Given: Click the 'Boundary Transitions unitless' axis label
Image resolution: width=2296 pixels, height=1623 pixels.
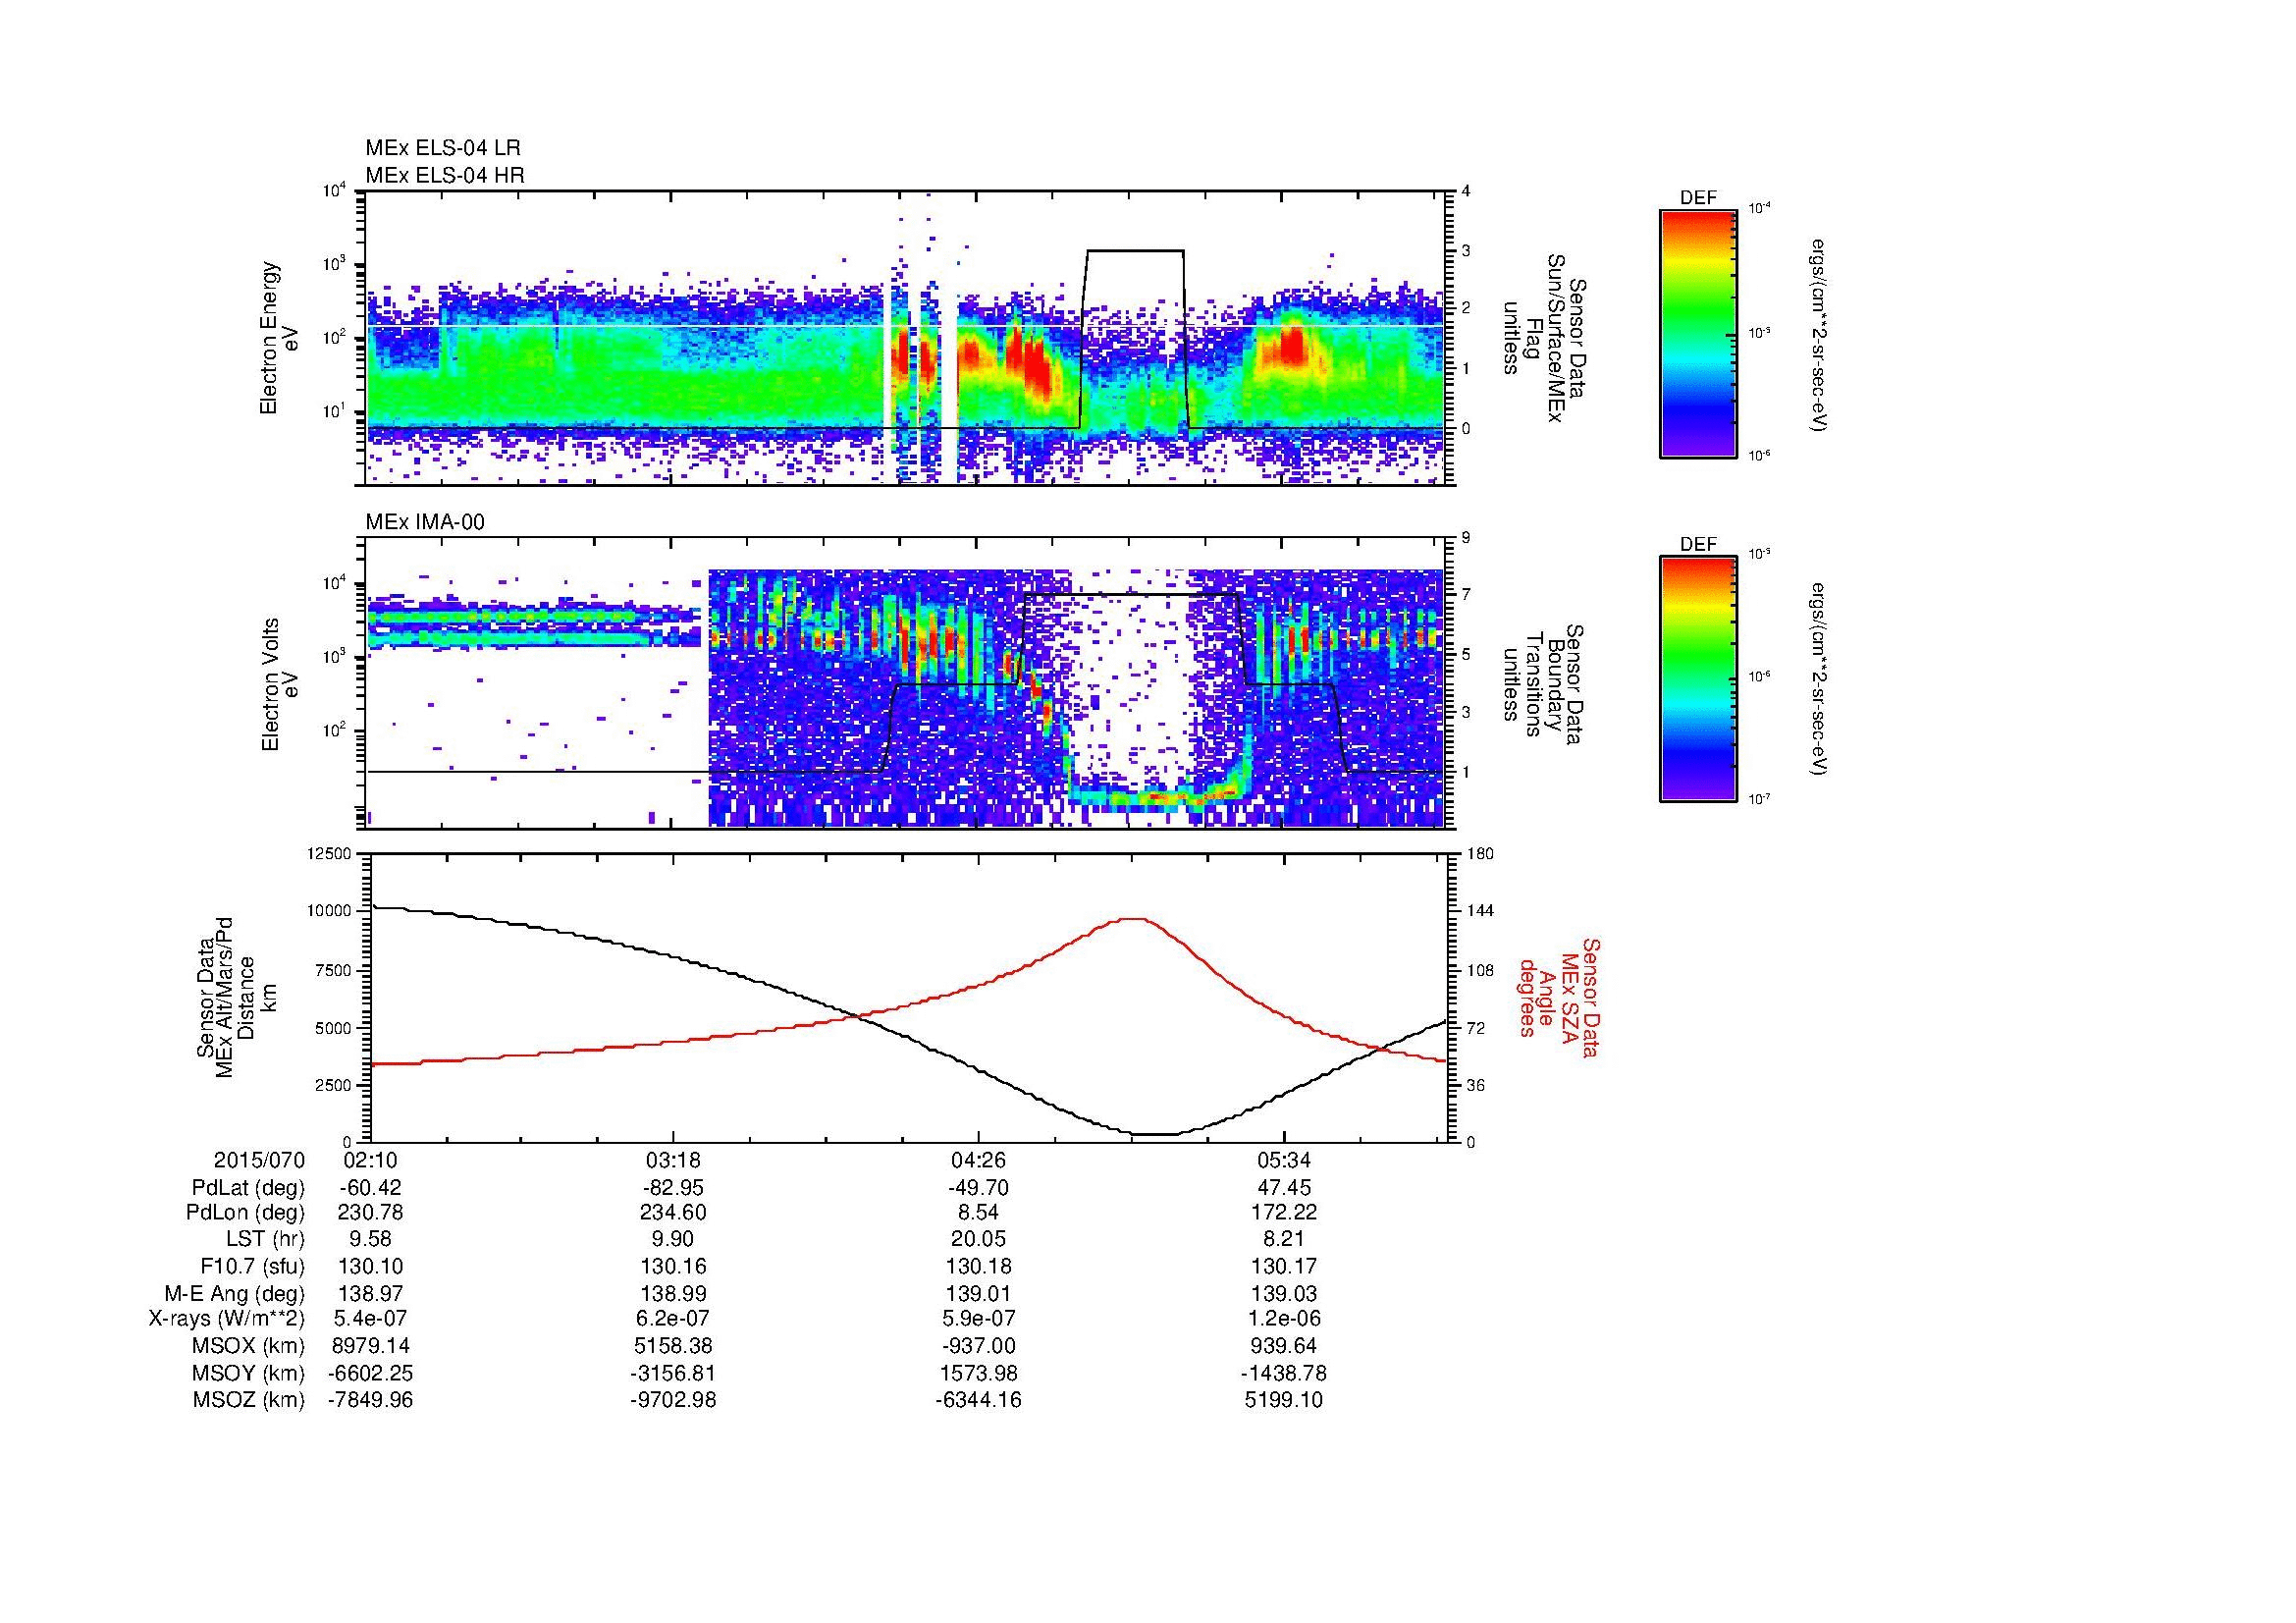Looking at the screenshot, I should tap(1542, 684).
